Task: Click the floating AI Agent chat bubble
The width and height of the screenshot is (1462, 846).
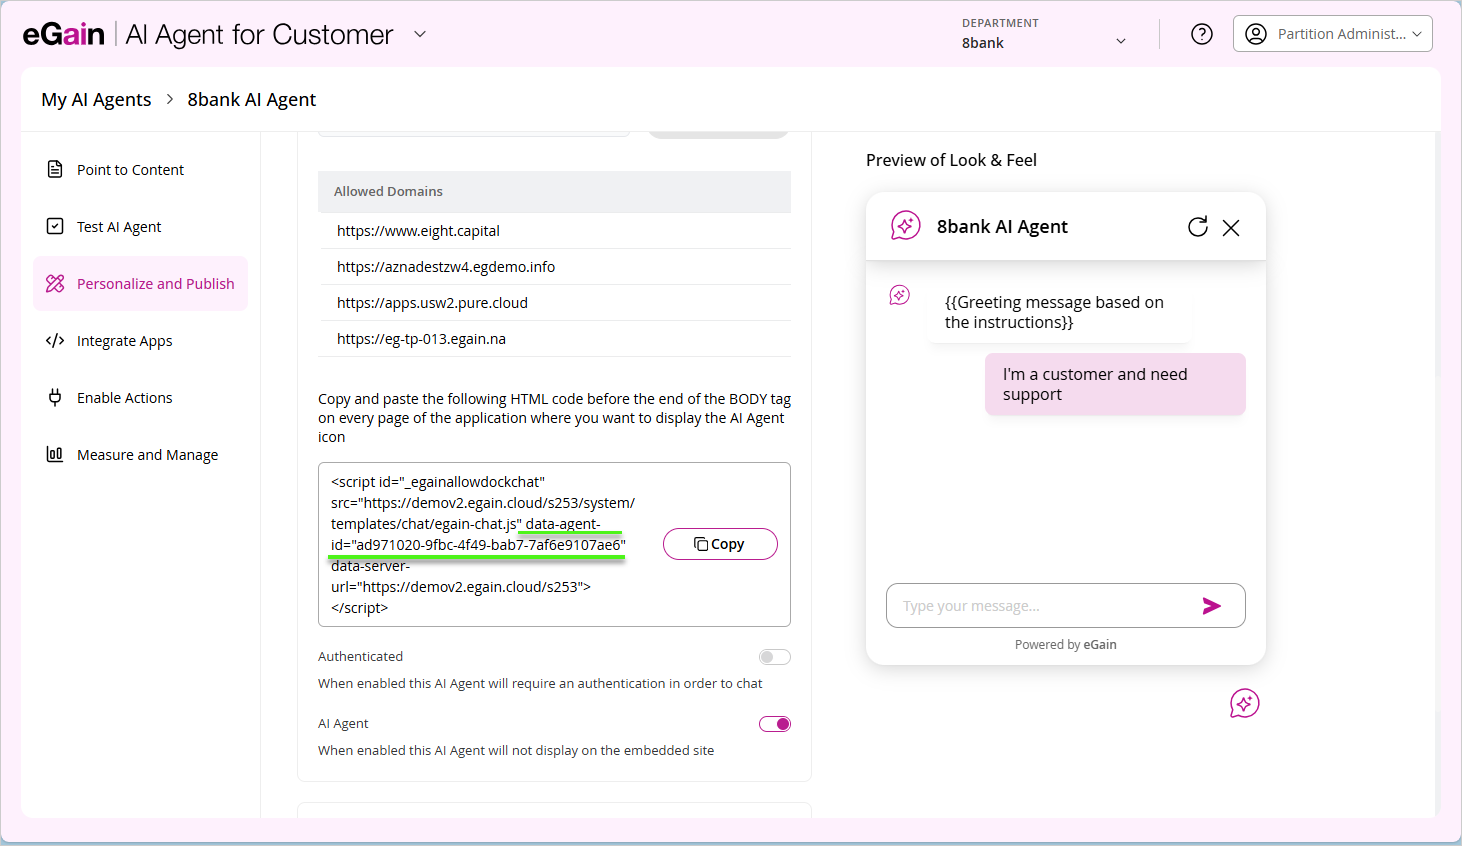Action: click(1244, 703)
